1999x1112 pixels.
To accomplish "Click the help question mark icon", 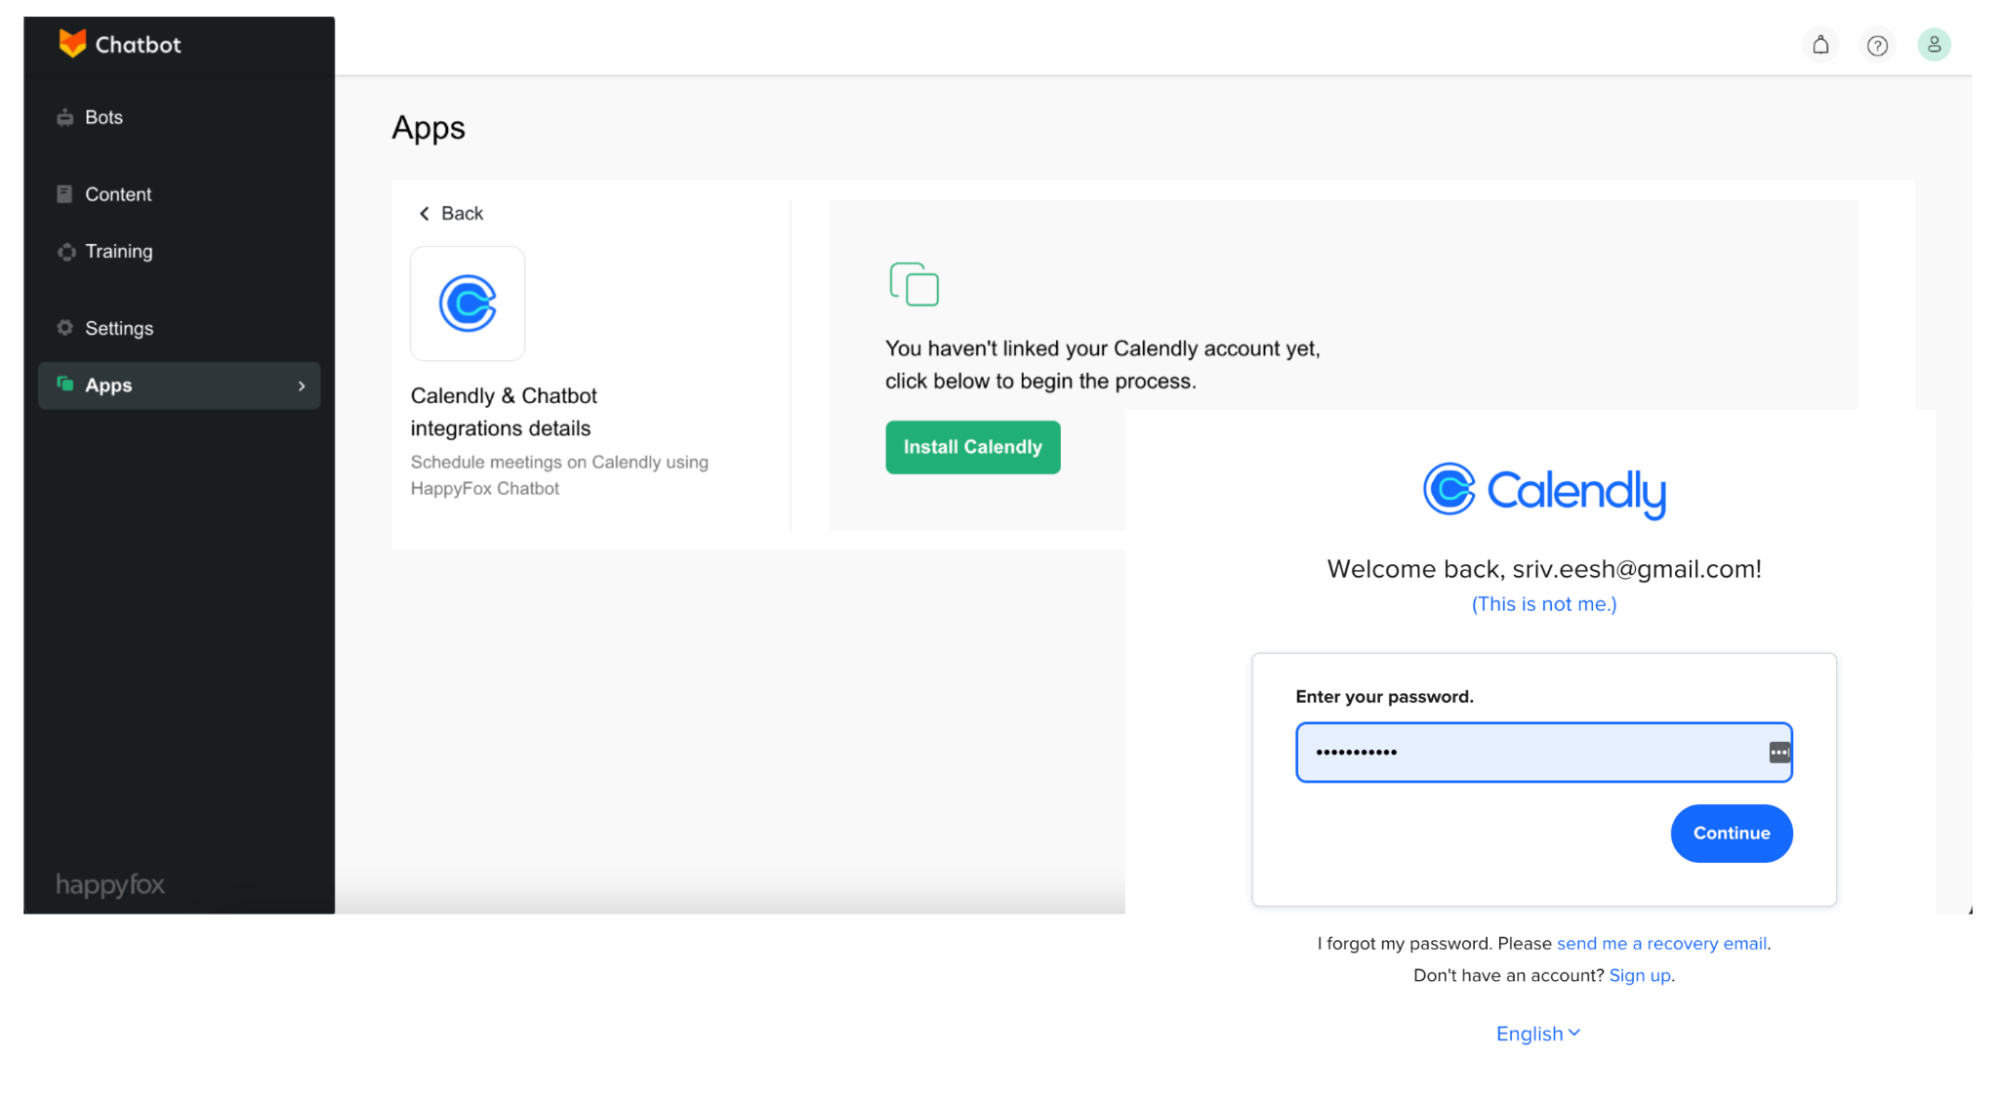I will 1877,45.
